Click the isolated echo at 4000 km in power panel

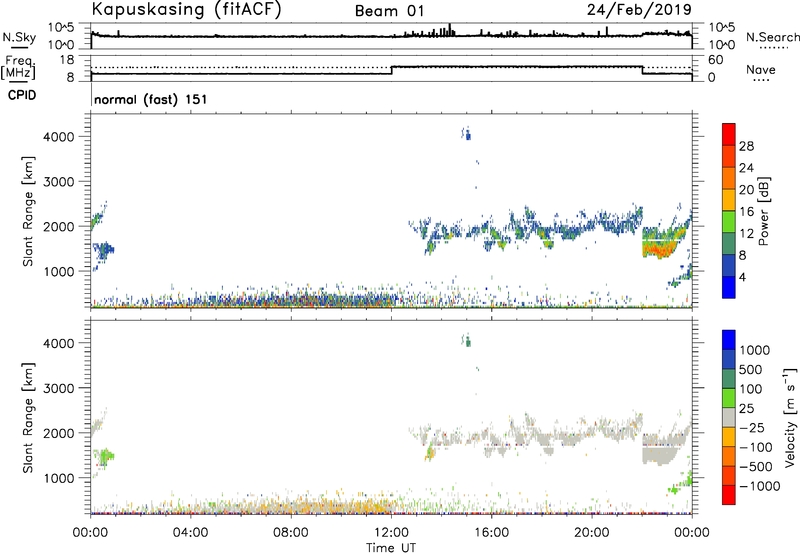[x=467, y=135]
